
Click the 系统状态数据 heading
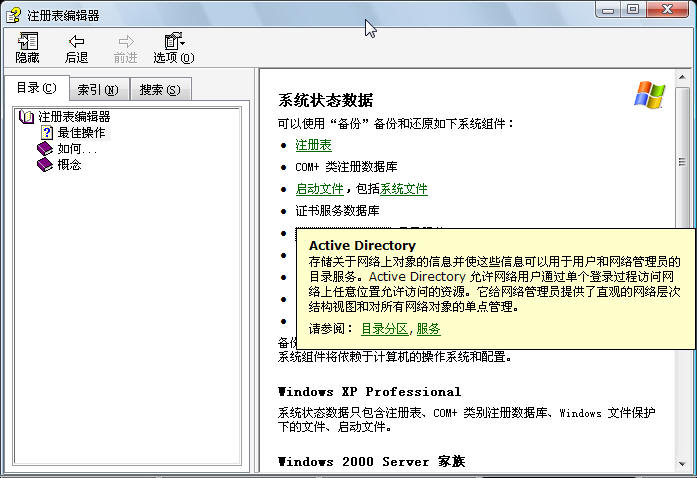(325, 100)
